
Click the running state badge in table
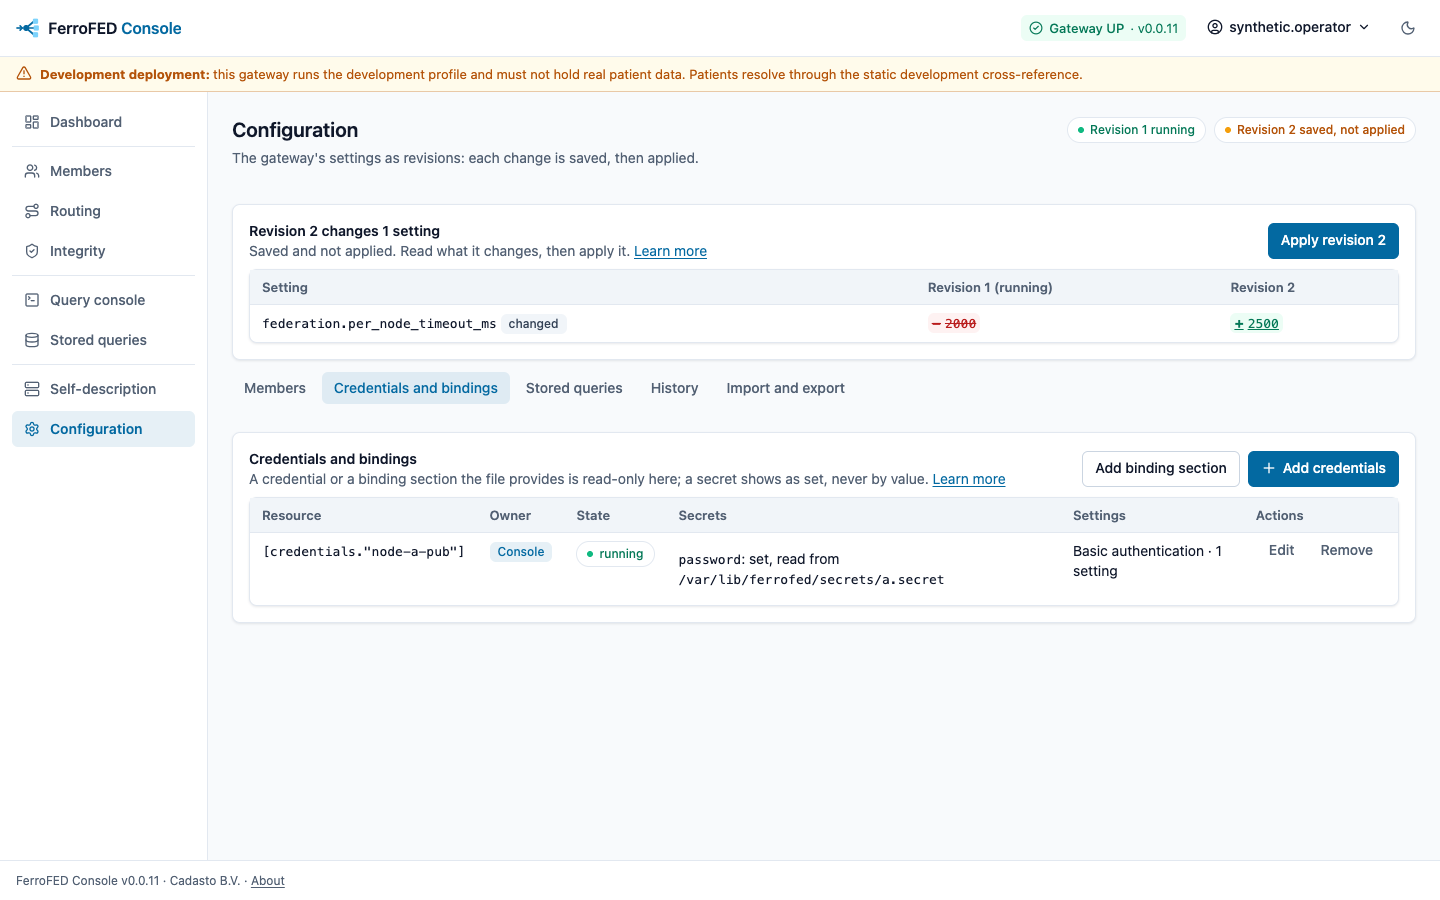[615, 554]
